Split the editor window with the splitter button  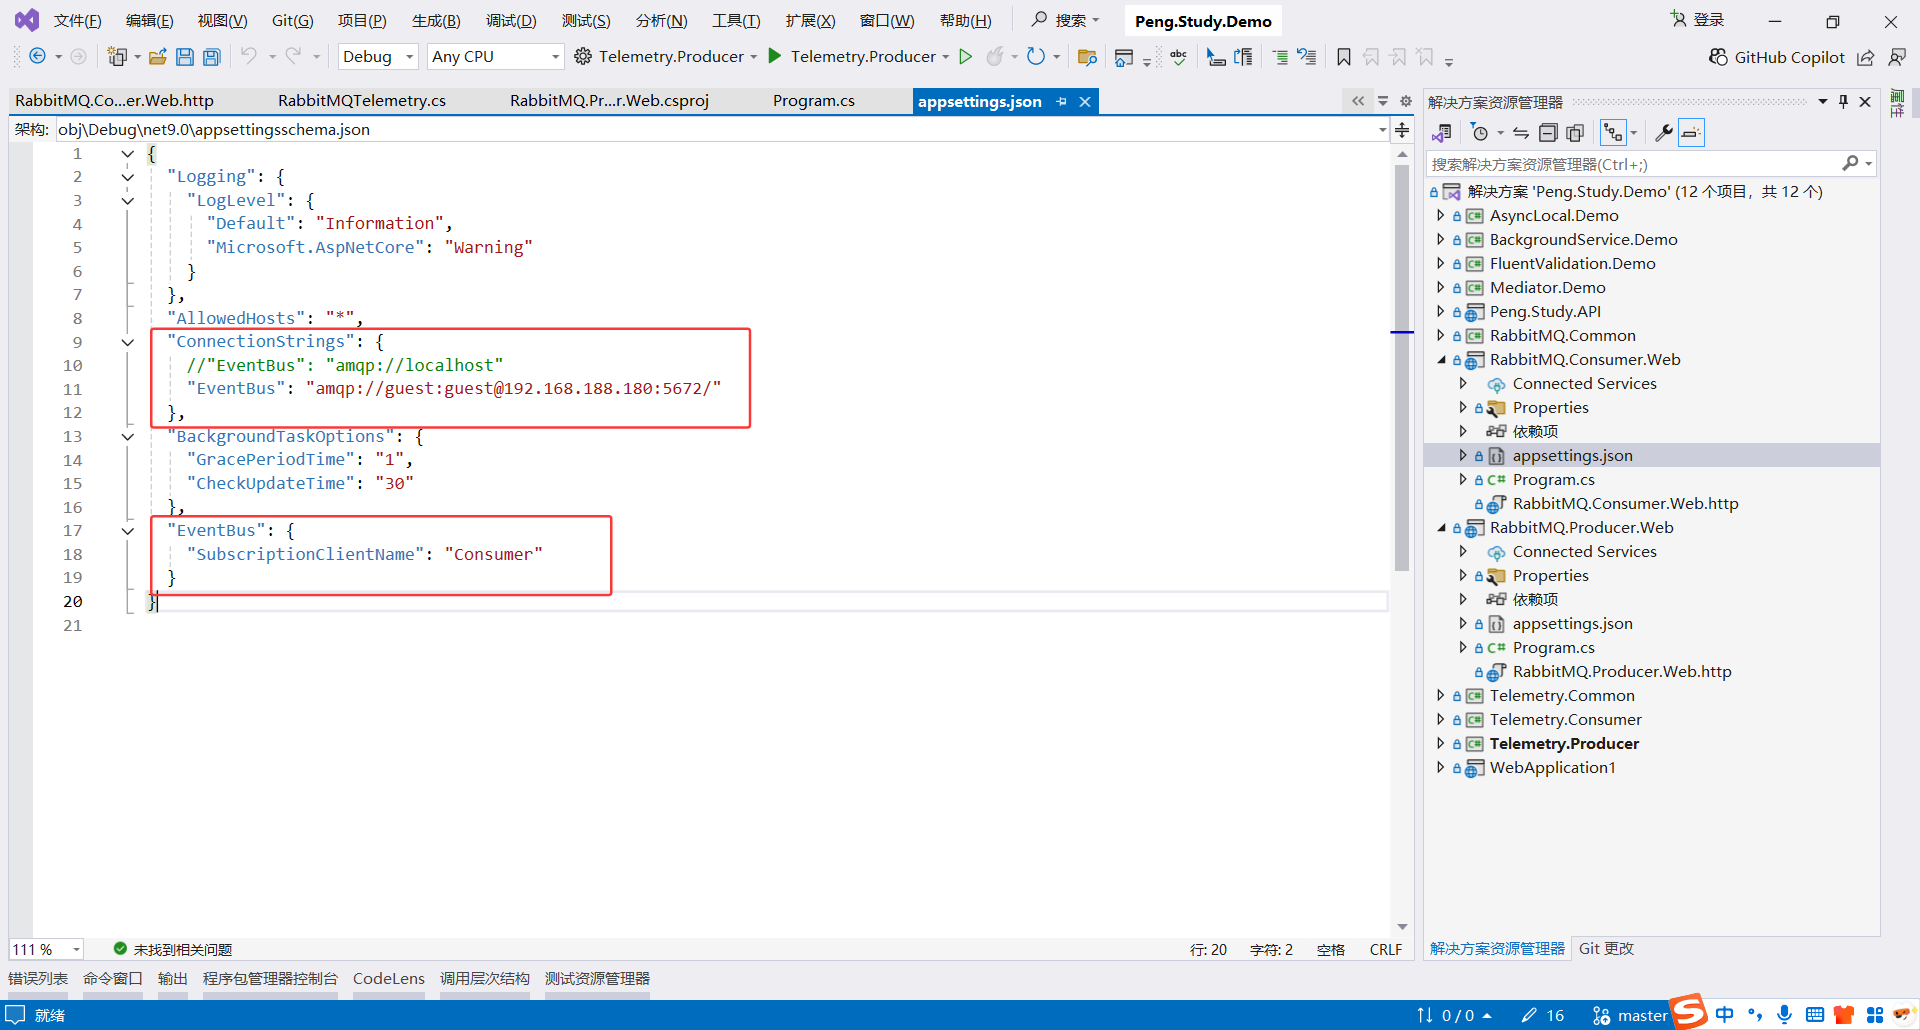coord(1402,130)
